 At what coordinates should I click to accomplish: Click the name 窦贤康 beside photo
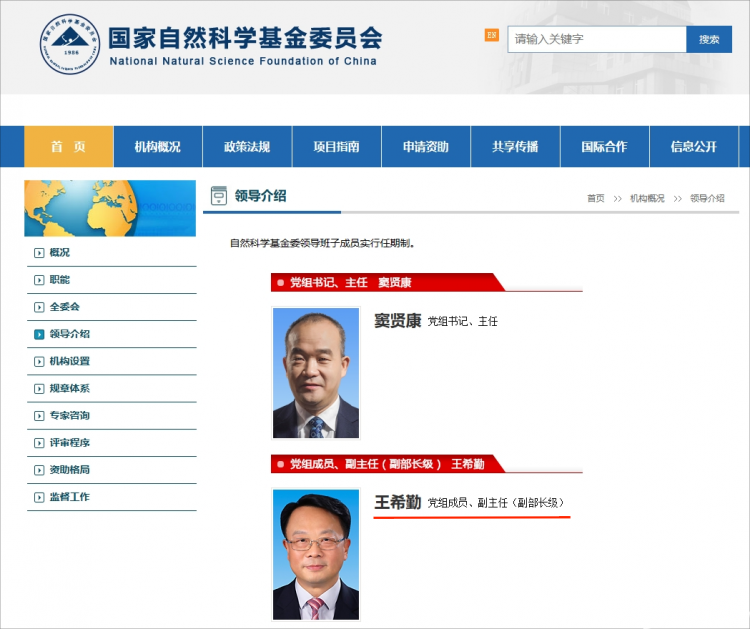[397, 320]
